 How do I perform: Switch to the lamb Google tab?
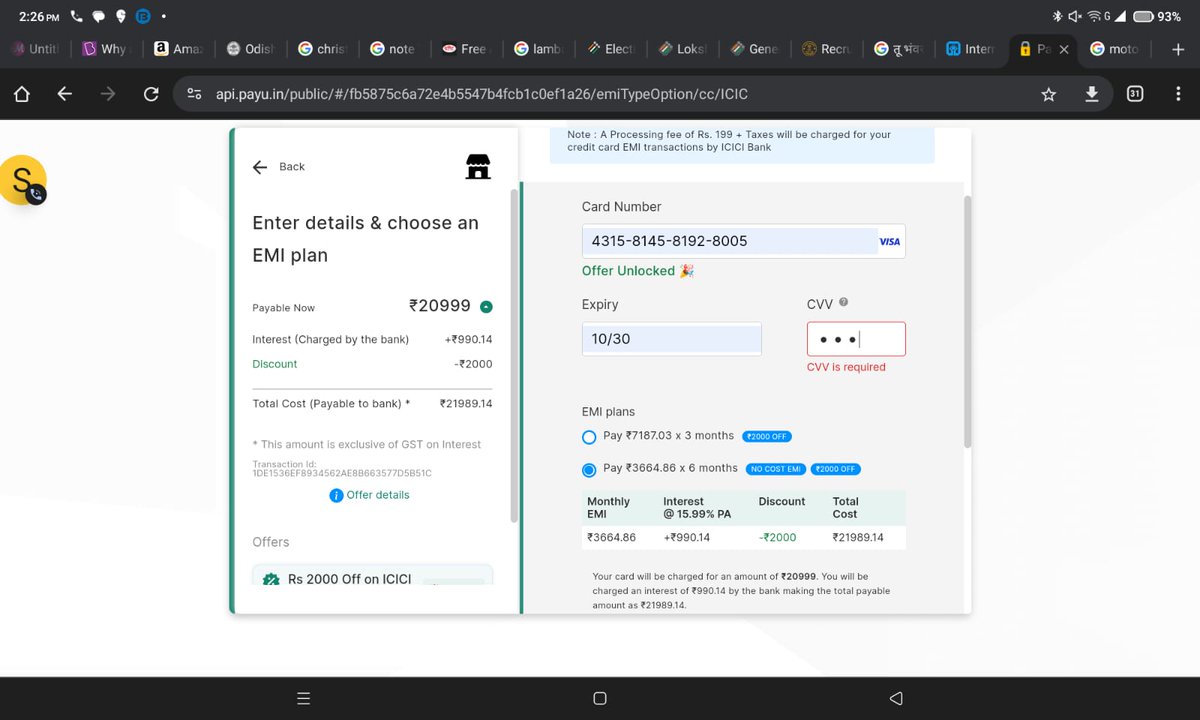(540, 48)
